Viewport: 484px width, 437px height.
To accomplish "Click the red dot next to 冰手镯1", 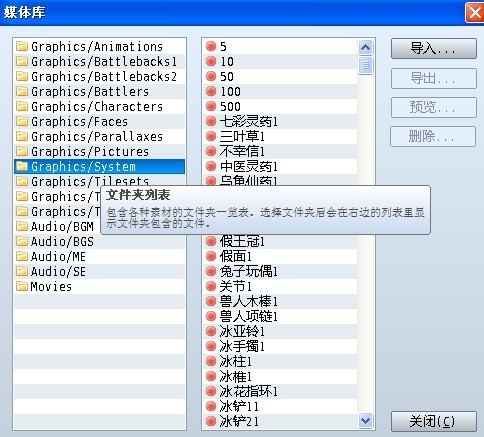I will (x=211, y=346).
